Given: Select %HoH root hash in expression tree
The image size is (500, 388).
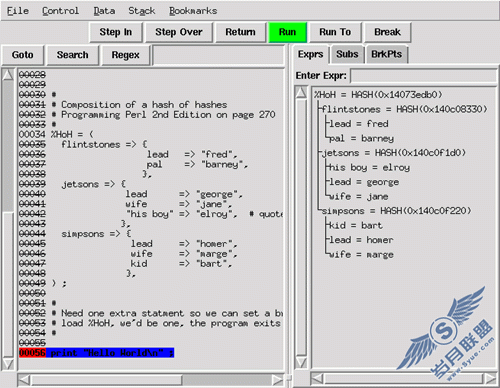Looking at the screenshot, I should tap(378, 95).
